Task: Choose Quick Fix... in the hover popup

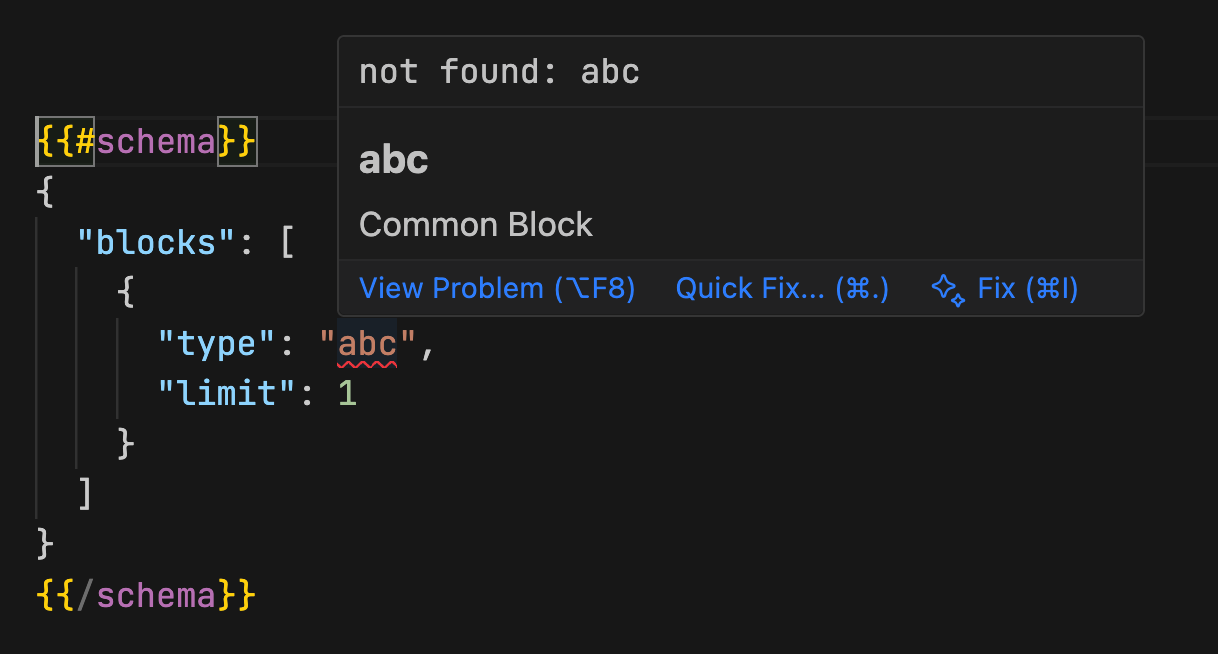Action: [782, 289]
